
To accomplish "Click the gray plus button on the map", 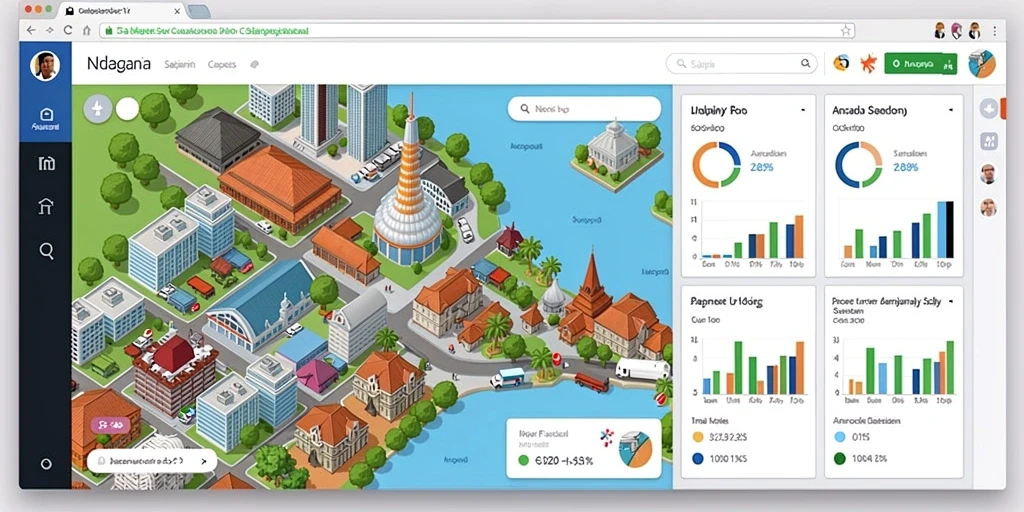I will tap(97, 108).
